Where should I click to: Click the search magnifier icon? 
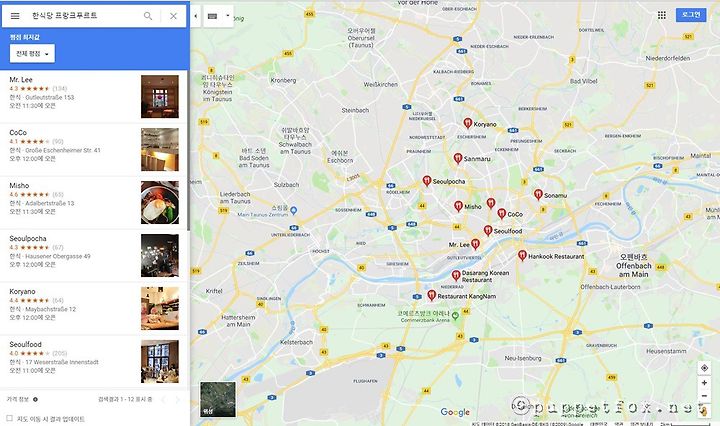148,16
